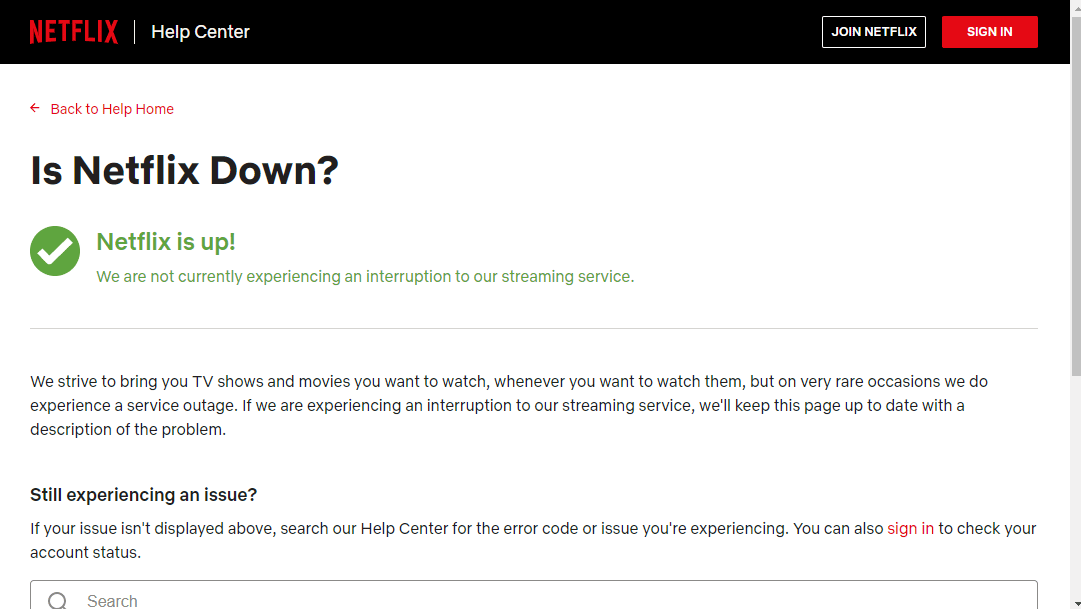Click the "Netflix is up!" status text

click(x=165, y=241)
